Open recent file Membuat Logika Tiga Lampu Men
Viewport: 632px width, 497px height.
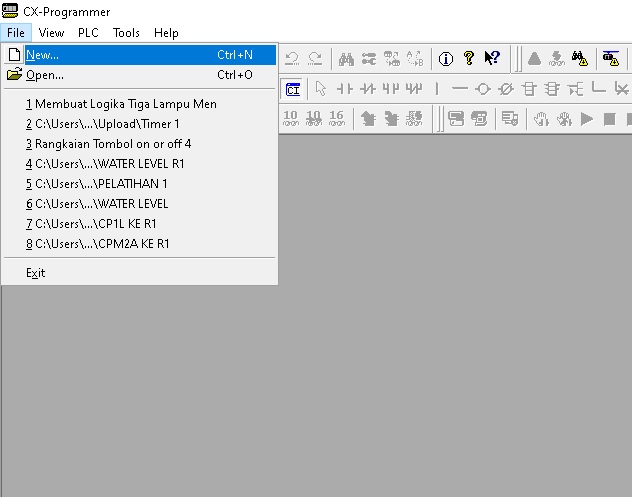coord(140,104)
